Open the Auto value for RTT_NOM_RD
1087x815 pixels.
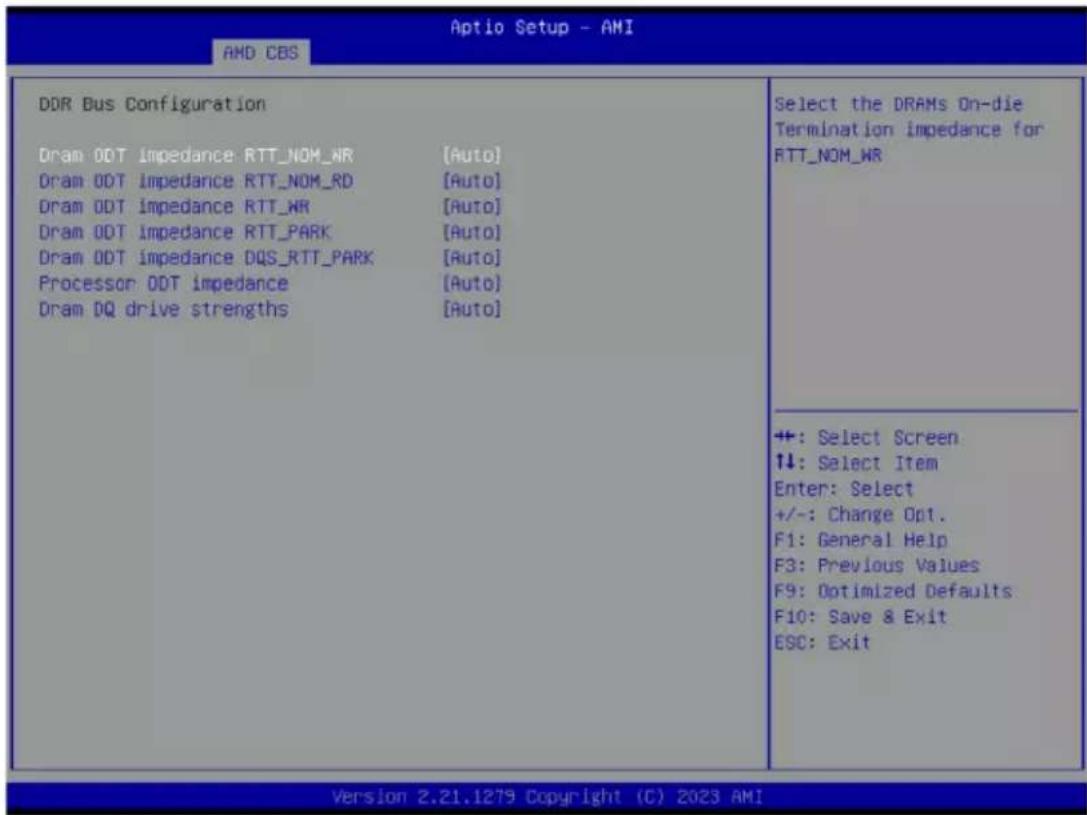471,181
